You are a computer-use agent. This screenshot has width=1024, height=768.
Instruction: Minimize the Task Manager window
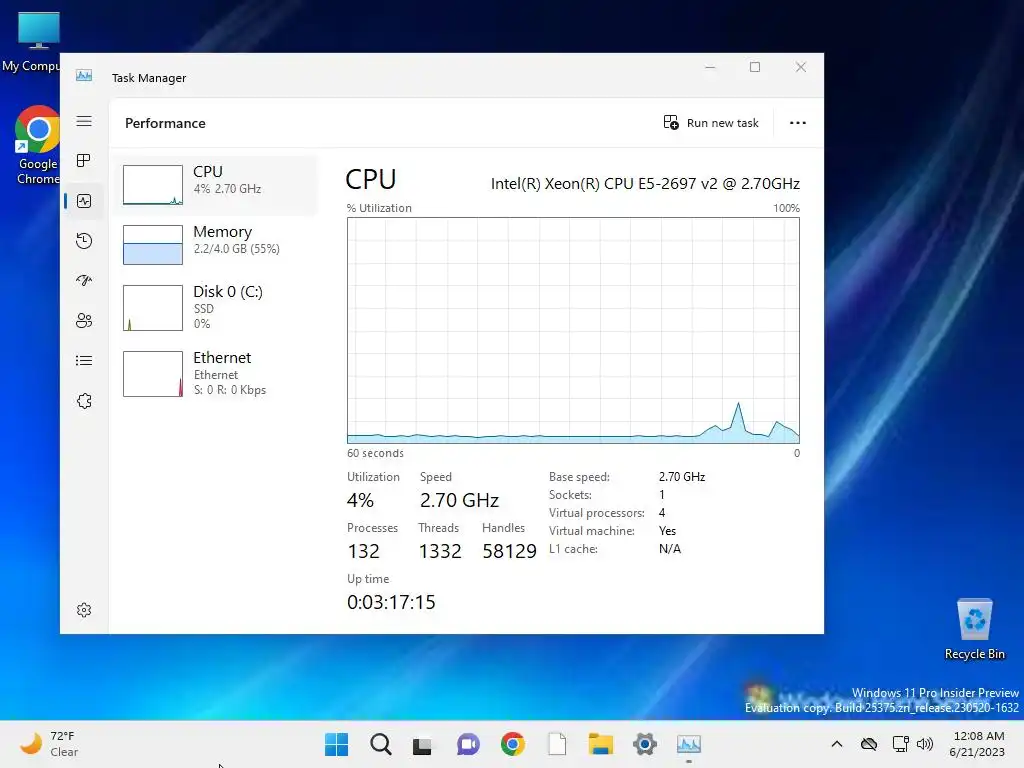(710, 67)
